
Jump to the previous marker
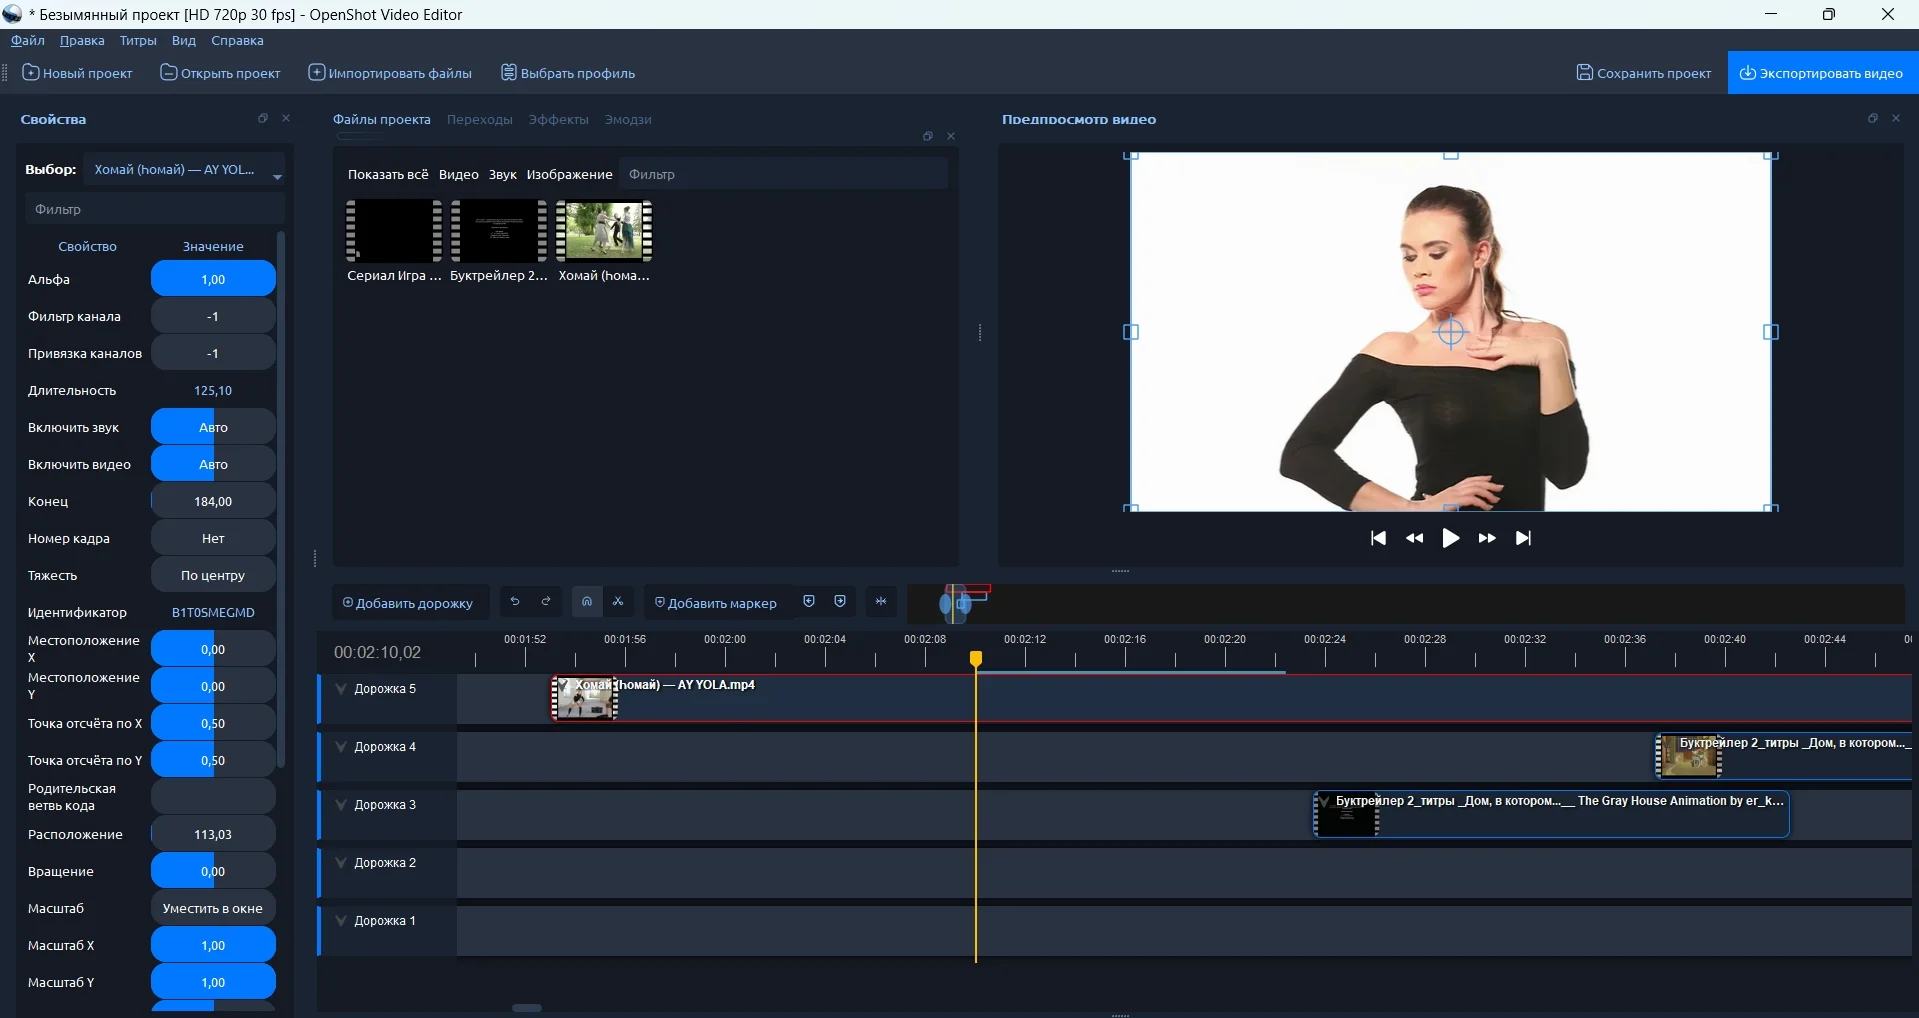tap(809, 602)
